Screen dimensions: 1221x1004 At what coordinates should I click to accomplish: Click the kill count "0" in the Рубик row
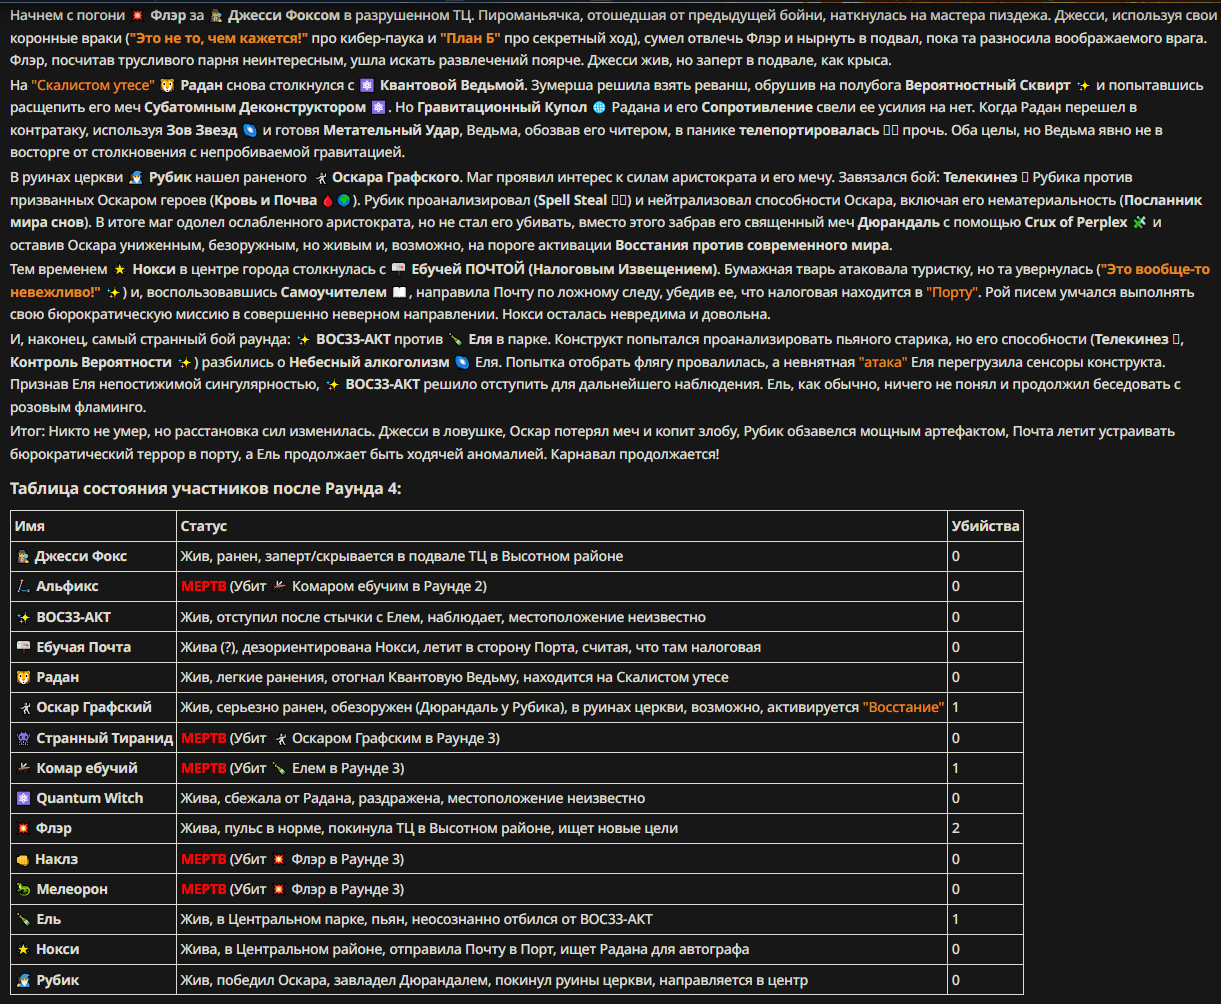(956, 980)
